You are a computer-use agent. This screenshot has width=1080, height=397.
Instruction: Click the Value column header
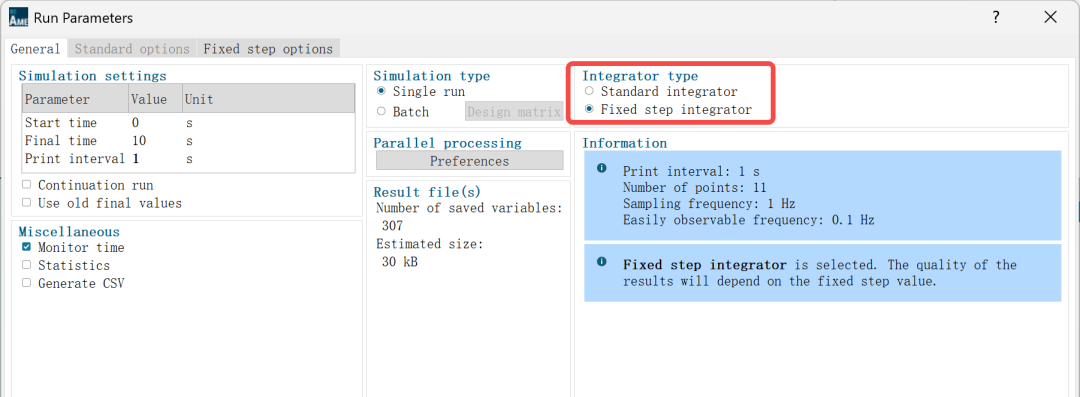coord(155,99)
